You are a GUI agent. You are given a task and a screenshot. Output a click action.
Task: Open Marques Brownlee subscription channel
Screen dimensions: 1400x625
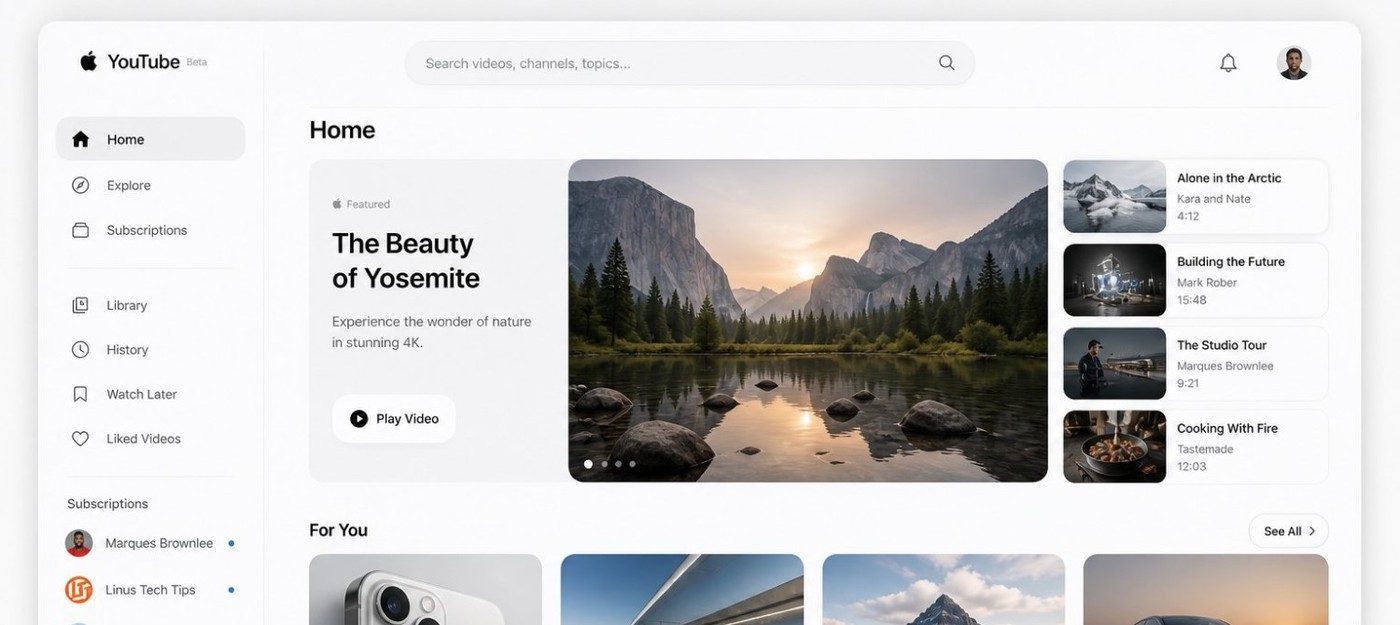(x=150, y=543)
